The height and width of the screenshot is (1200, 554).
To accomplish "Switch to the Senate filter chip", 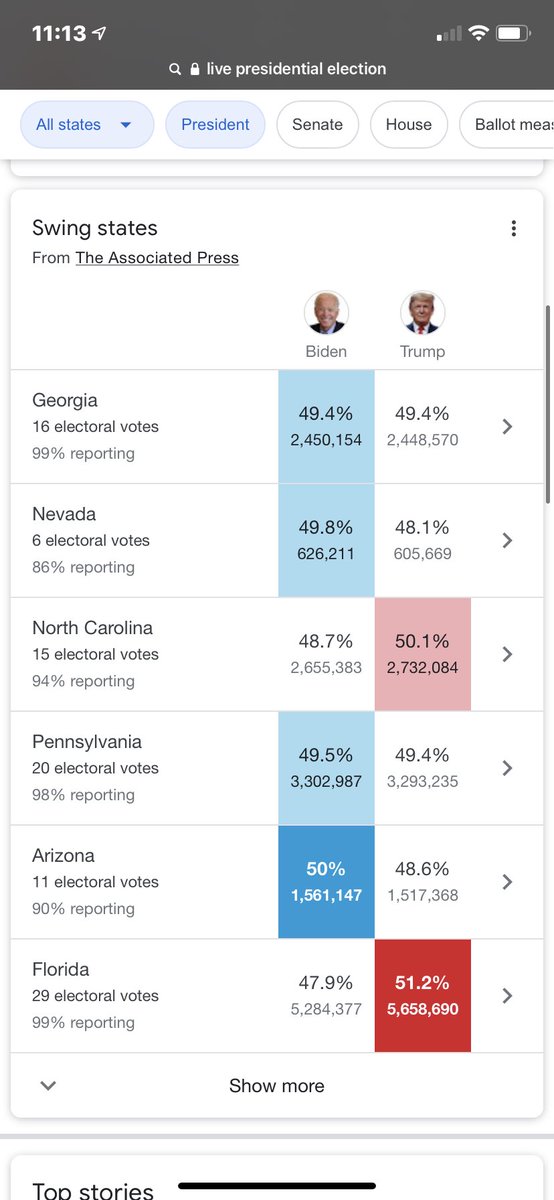I will (317, 125).
